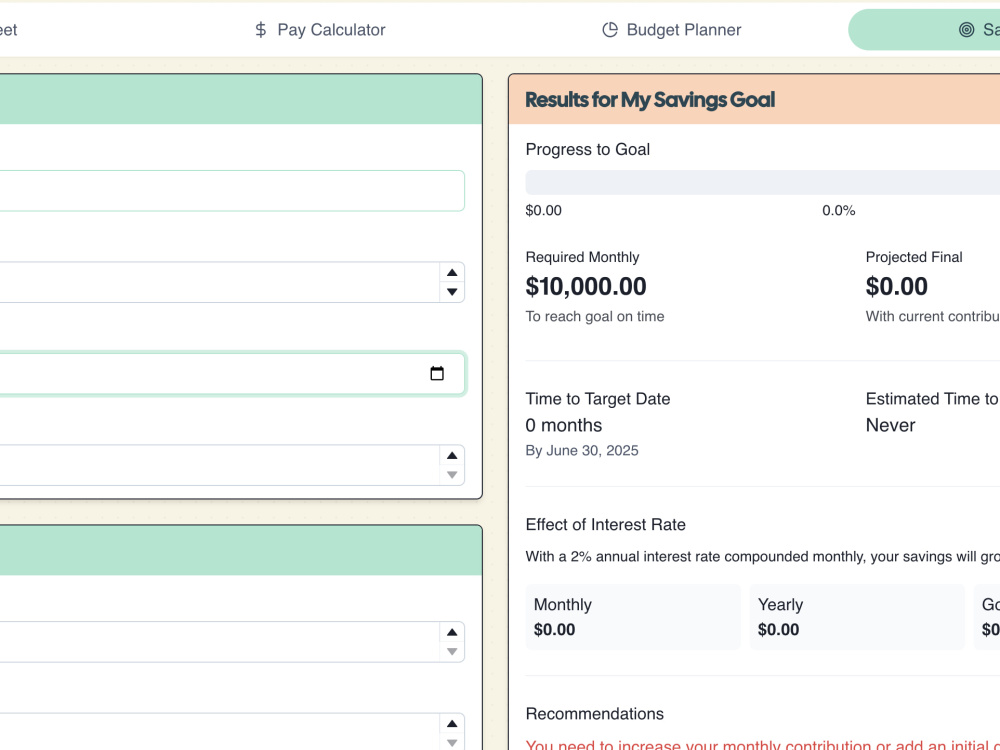The width and height of the screenshot is (1000, 750).
Task: Select the green highlighted savings tab
Action: click(x=924, y=30)
